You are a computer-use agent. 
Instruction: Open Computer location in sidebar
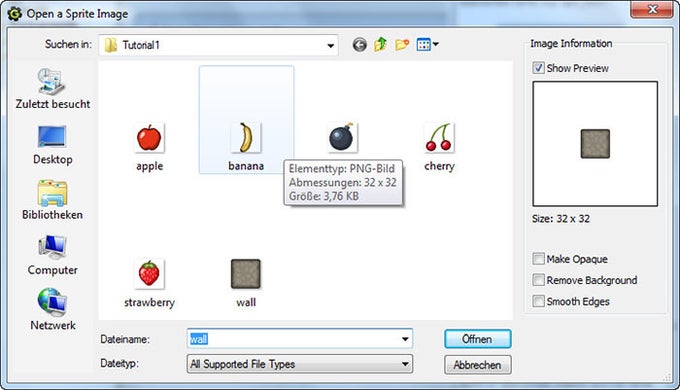click(52, 255)
